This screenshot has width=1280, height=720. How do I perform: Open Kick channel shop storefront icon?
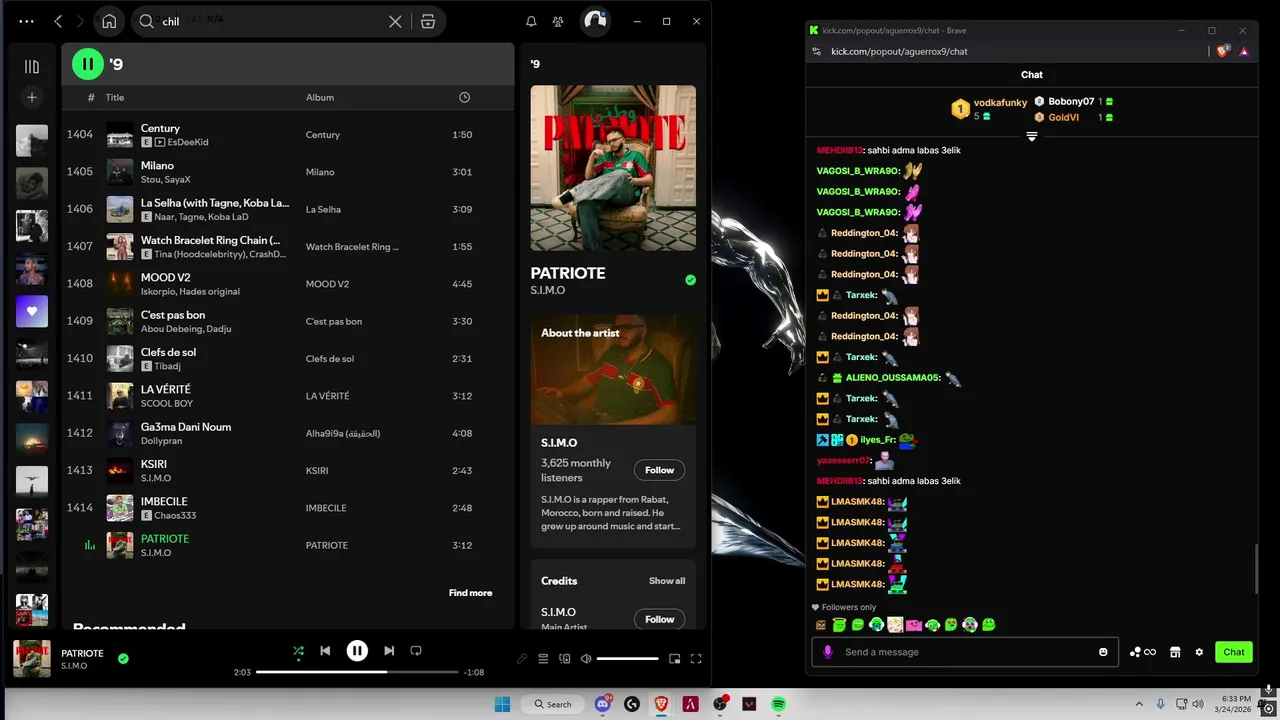tap(1175, 652)
